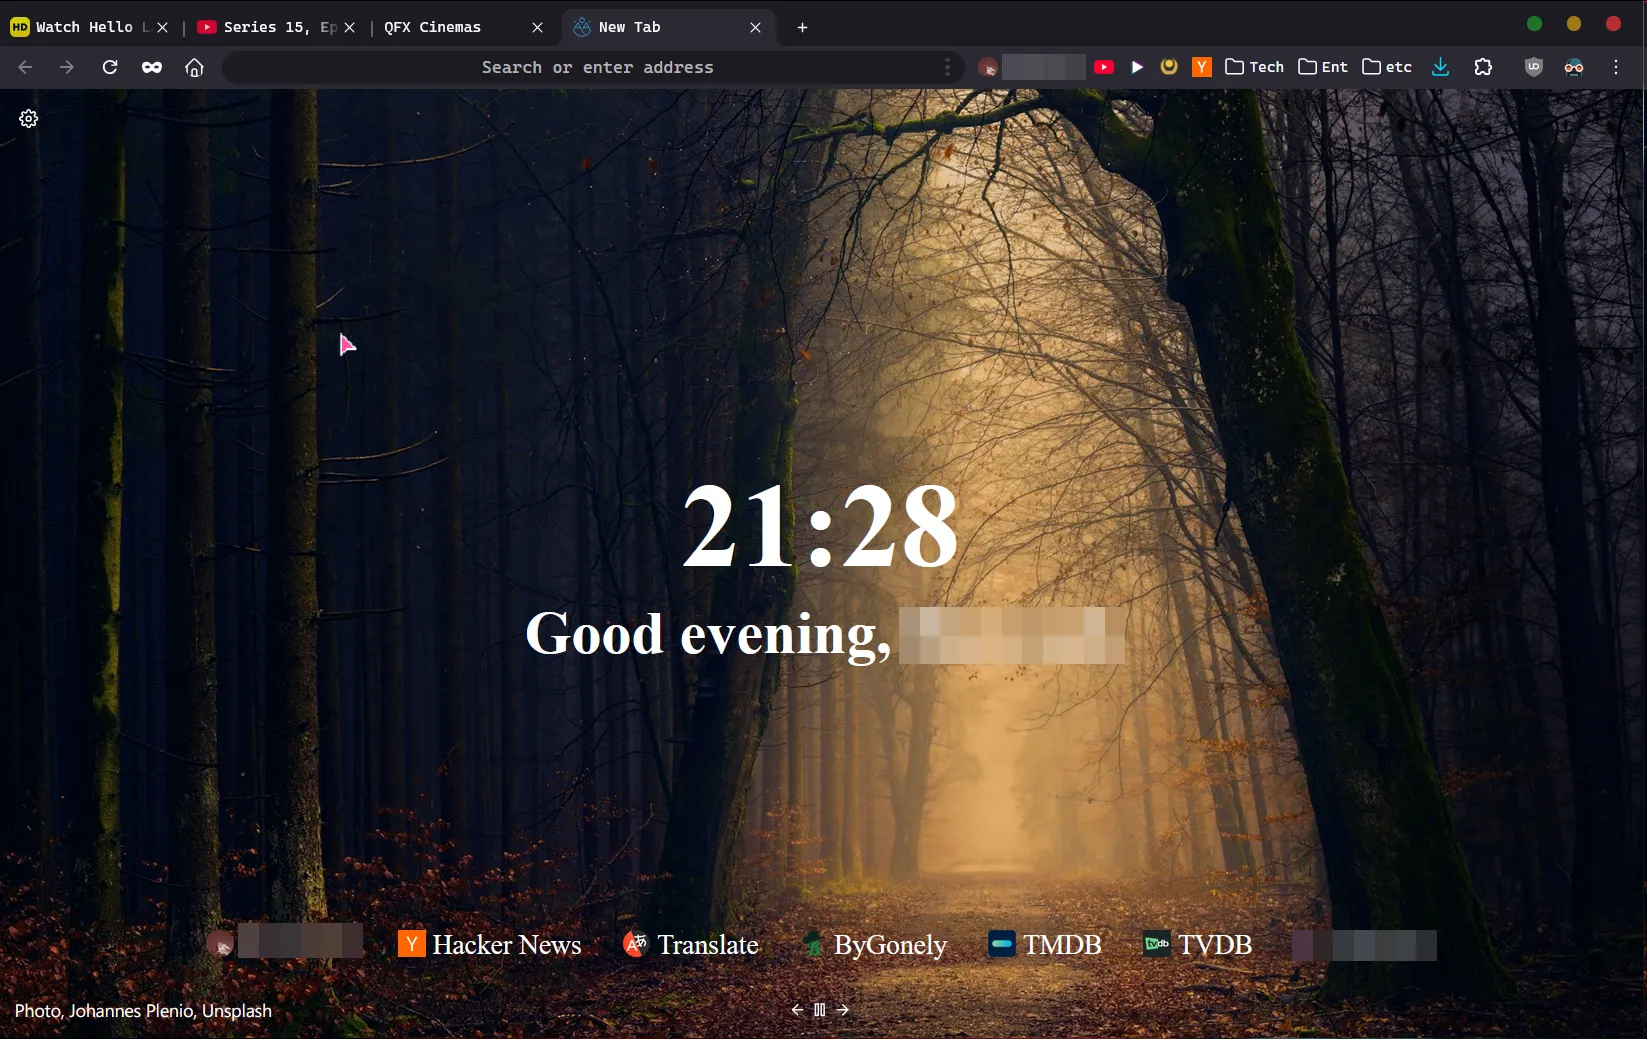
Task: Show the next wallpaper using the arrow
Action: pyautogui.click(x=842, y=1010)
